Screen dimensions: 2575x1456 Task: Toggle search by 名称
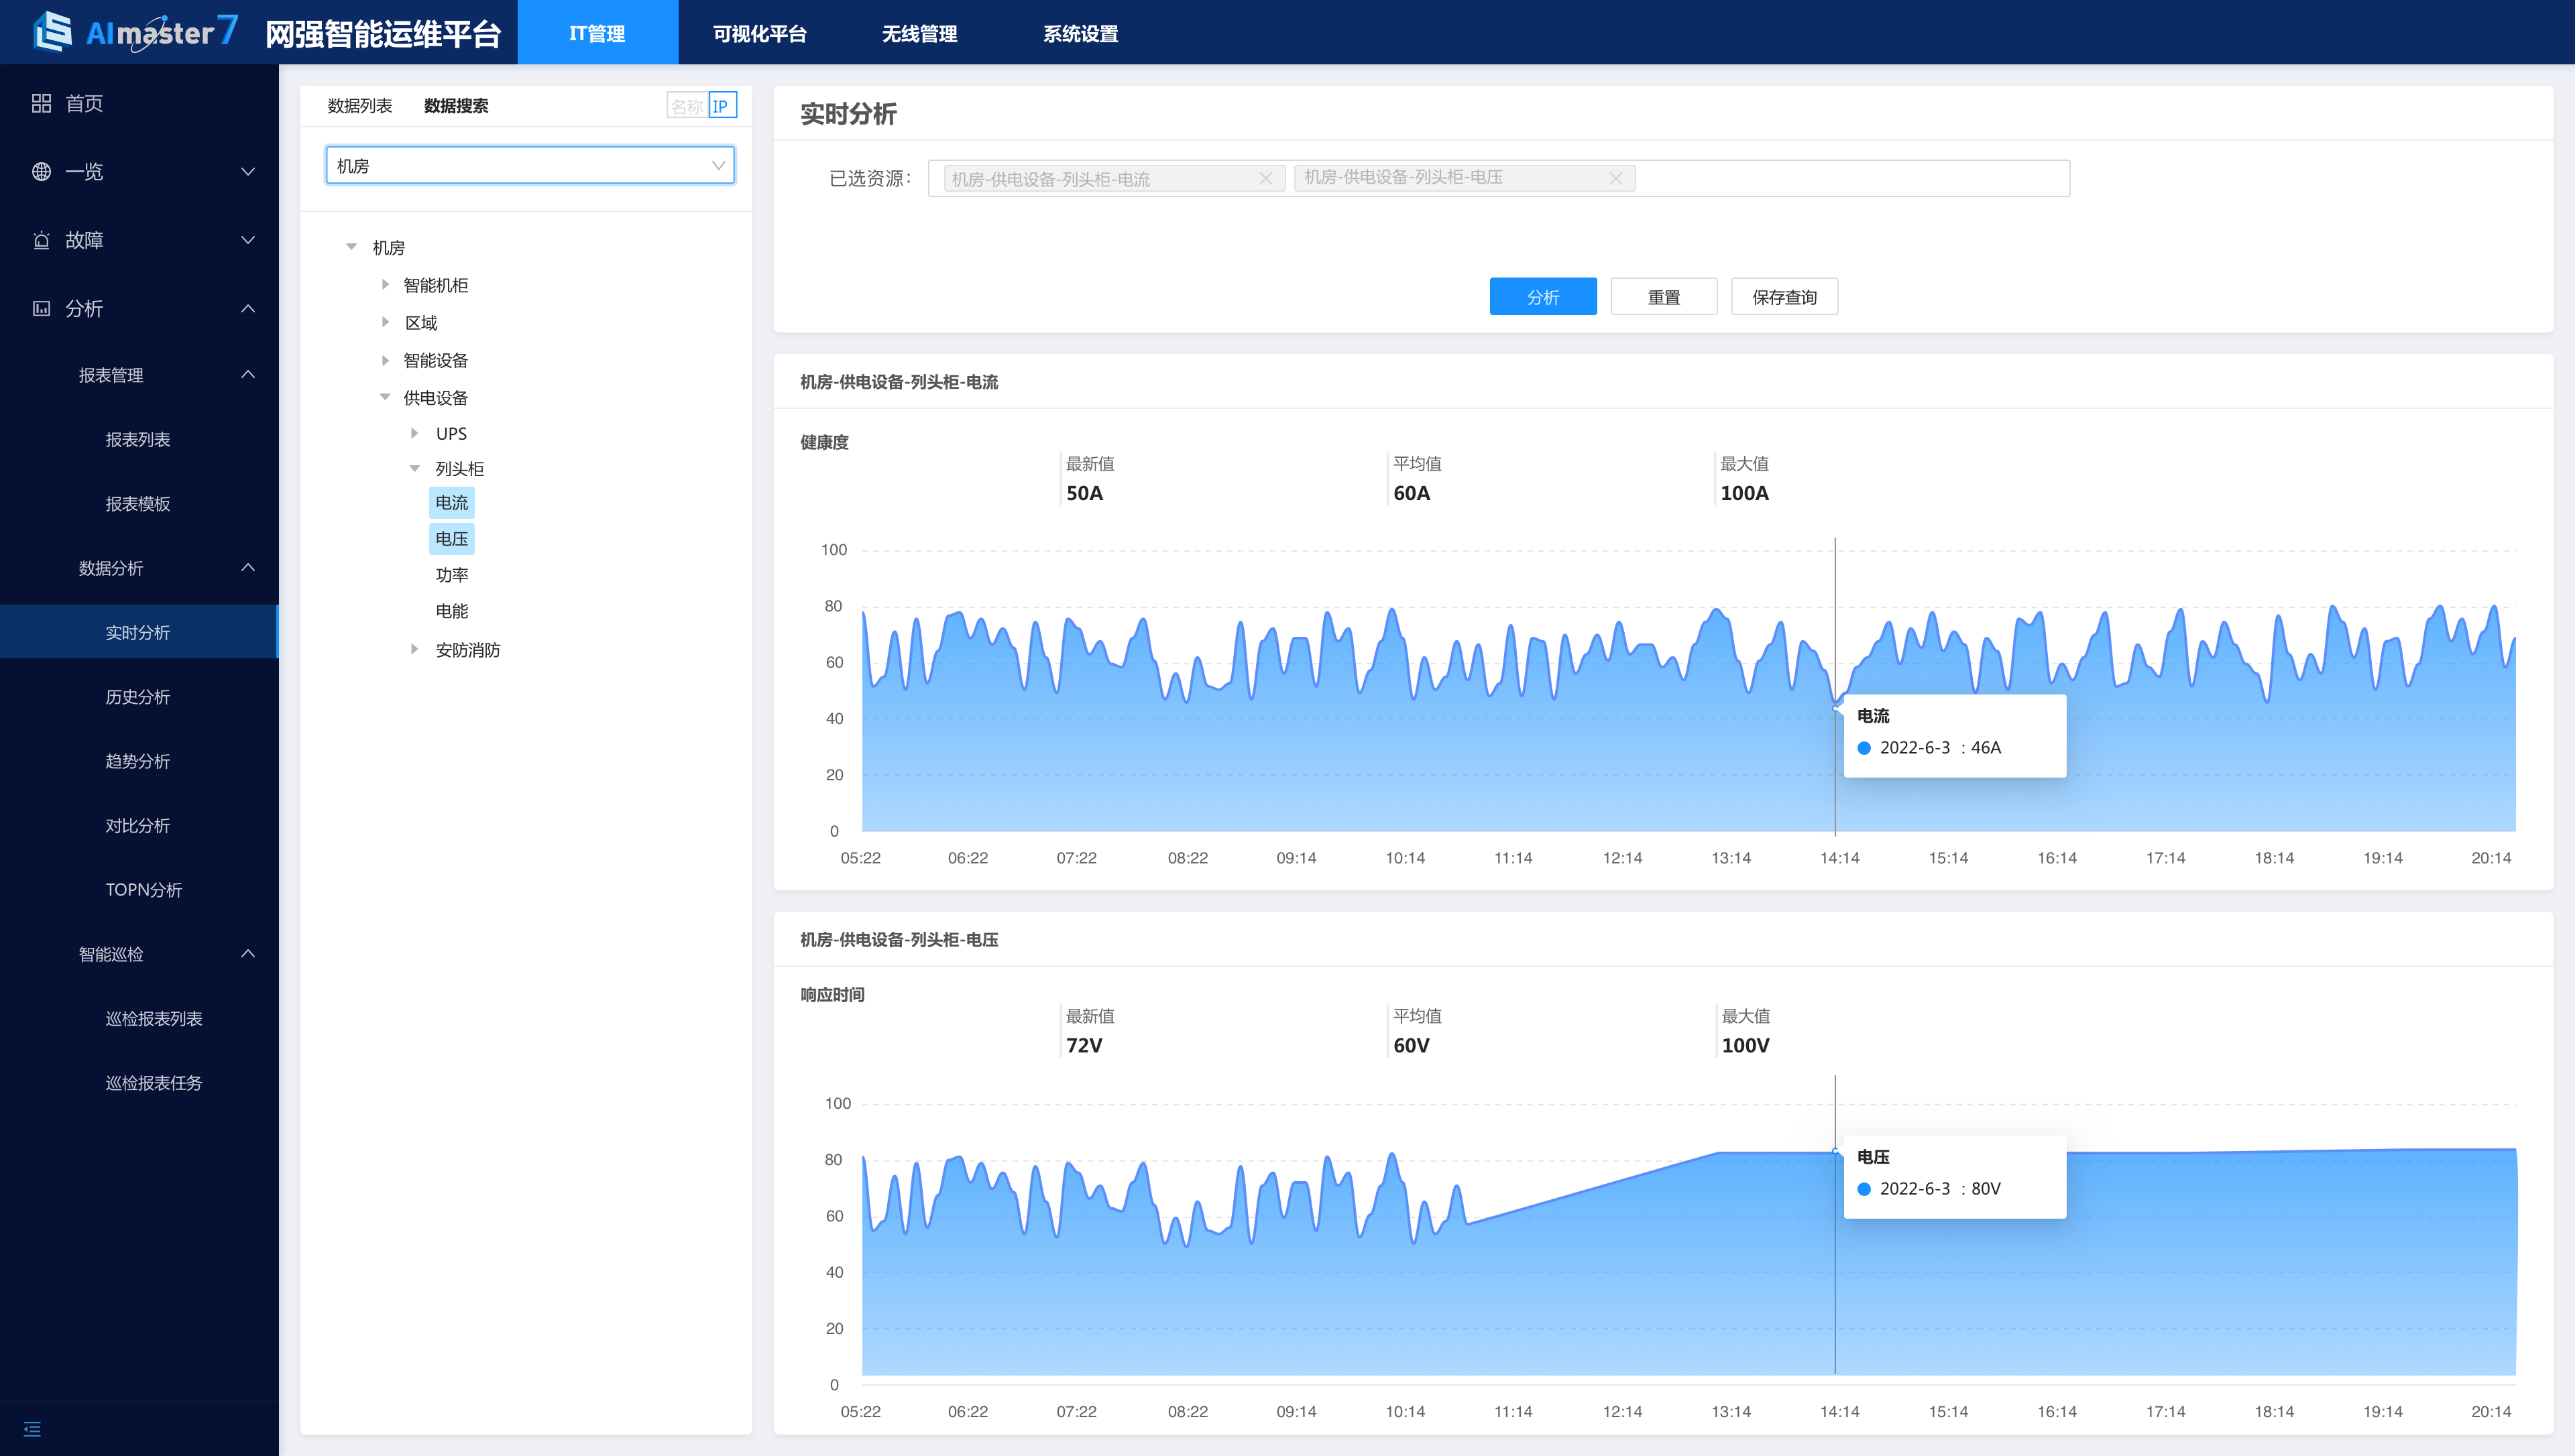click(687, 106)
